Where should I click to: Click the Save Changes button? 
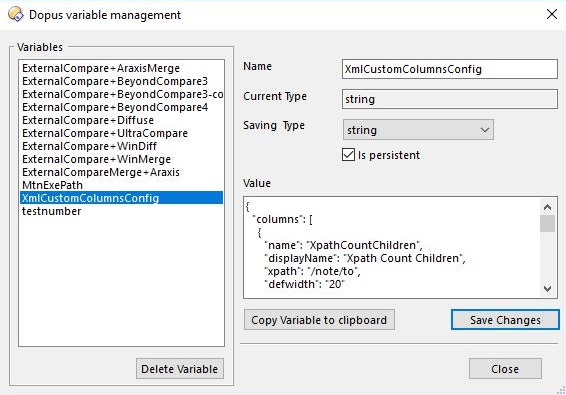coord(505,320)
